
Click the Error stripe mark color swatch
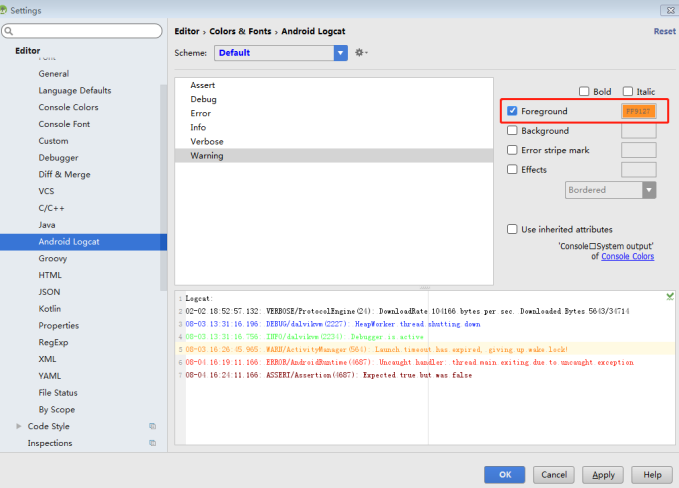(x=639, y=150)
